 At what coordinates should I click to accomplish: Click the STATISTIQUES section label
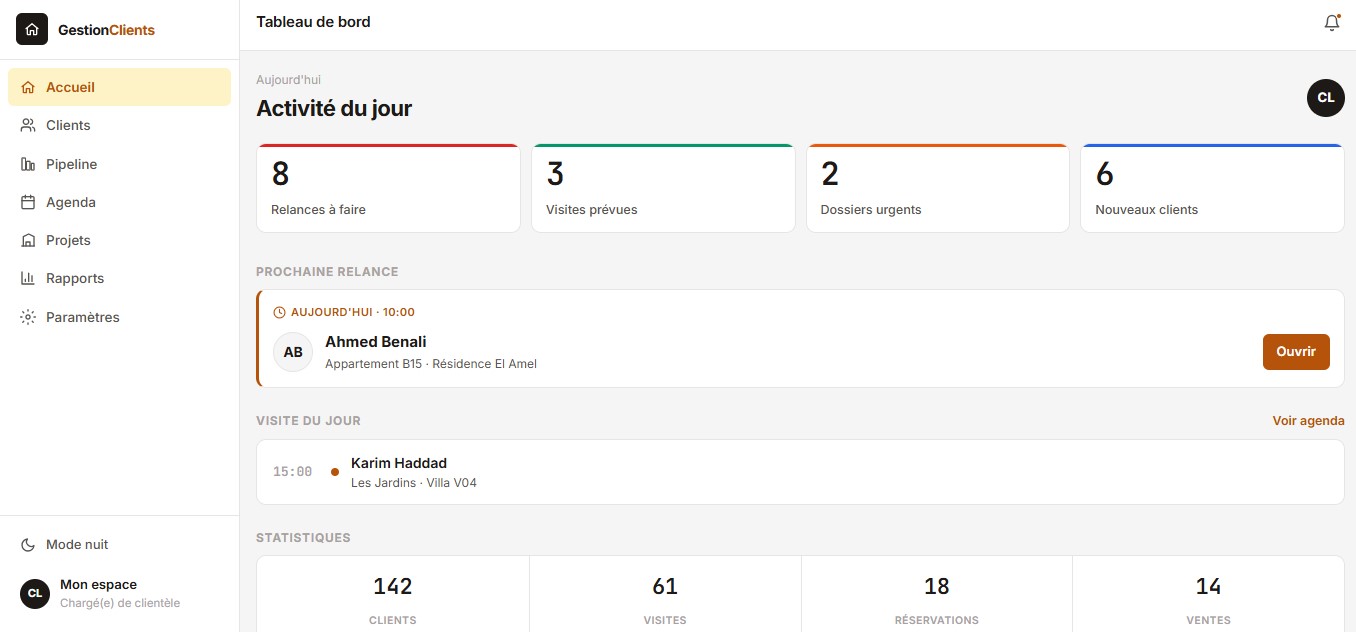pyautogui.click(x=303, y=538)
